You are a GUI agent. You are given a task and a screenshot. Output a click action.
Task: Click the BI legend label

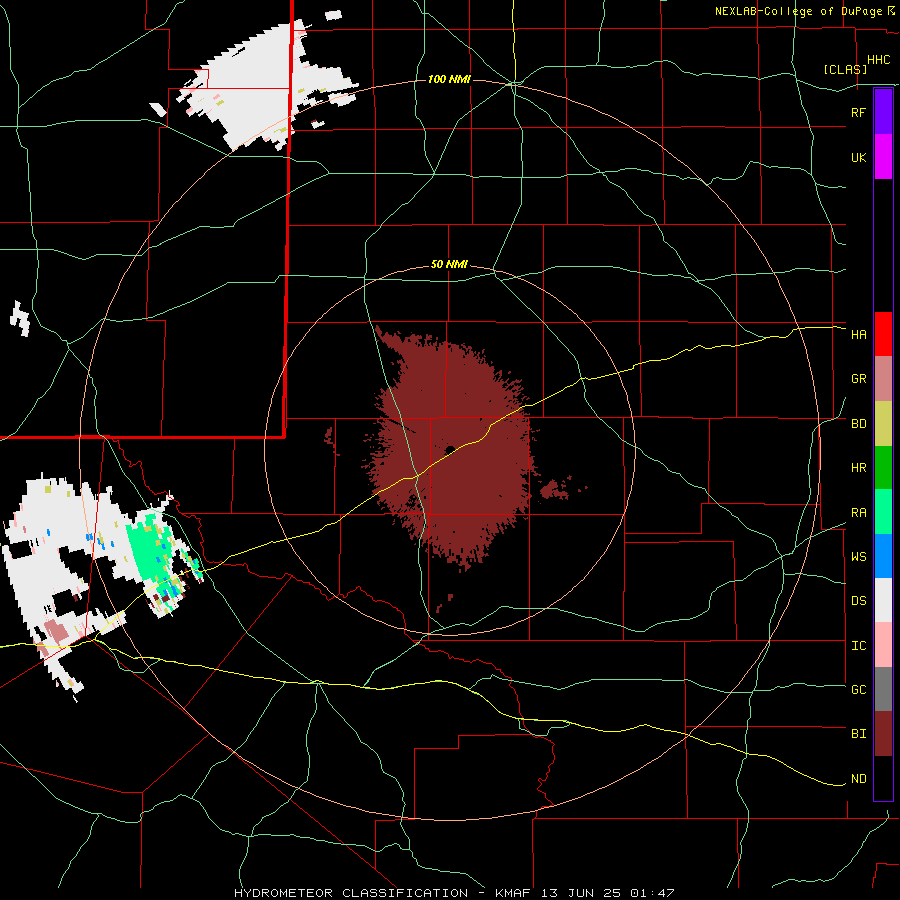(858, 734)
